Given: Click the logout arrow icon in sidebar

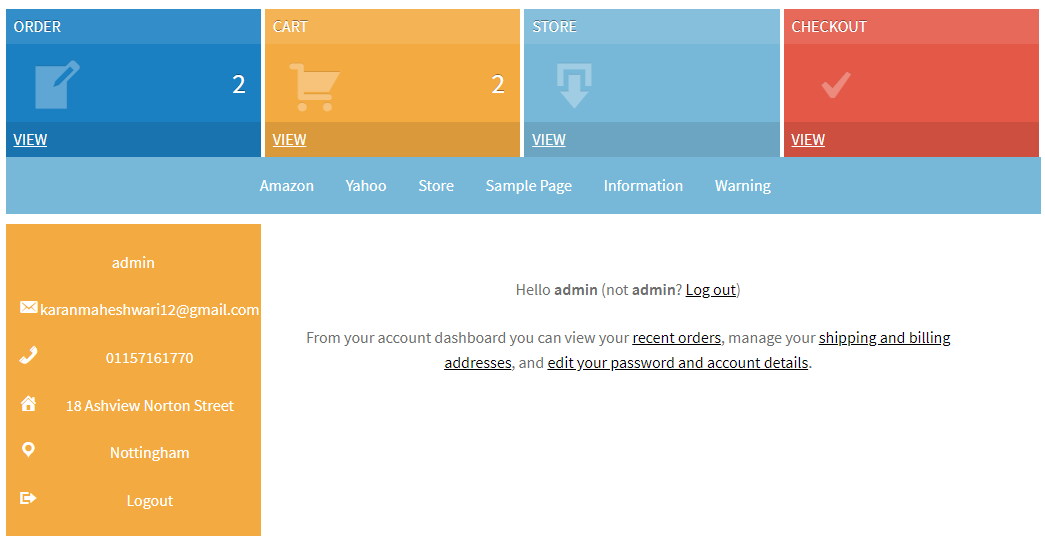Looking at the screenshot, I should [x=28, y=498].
